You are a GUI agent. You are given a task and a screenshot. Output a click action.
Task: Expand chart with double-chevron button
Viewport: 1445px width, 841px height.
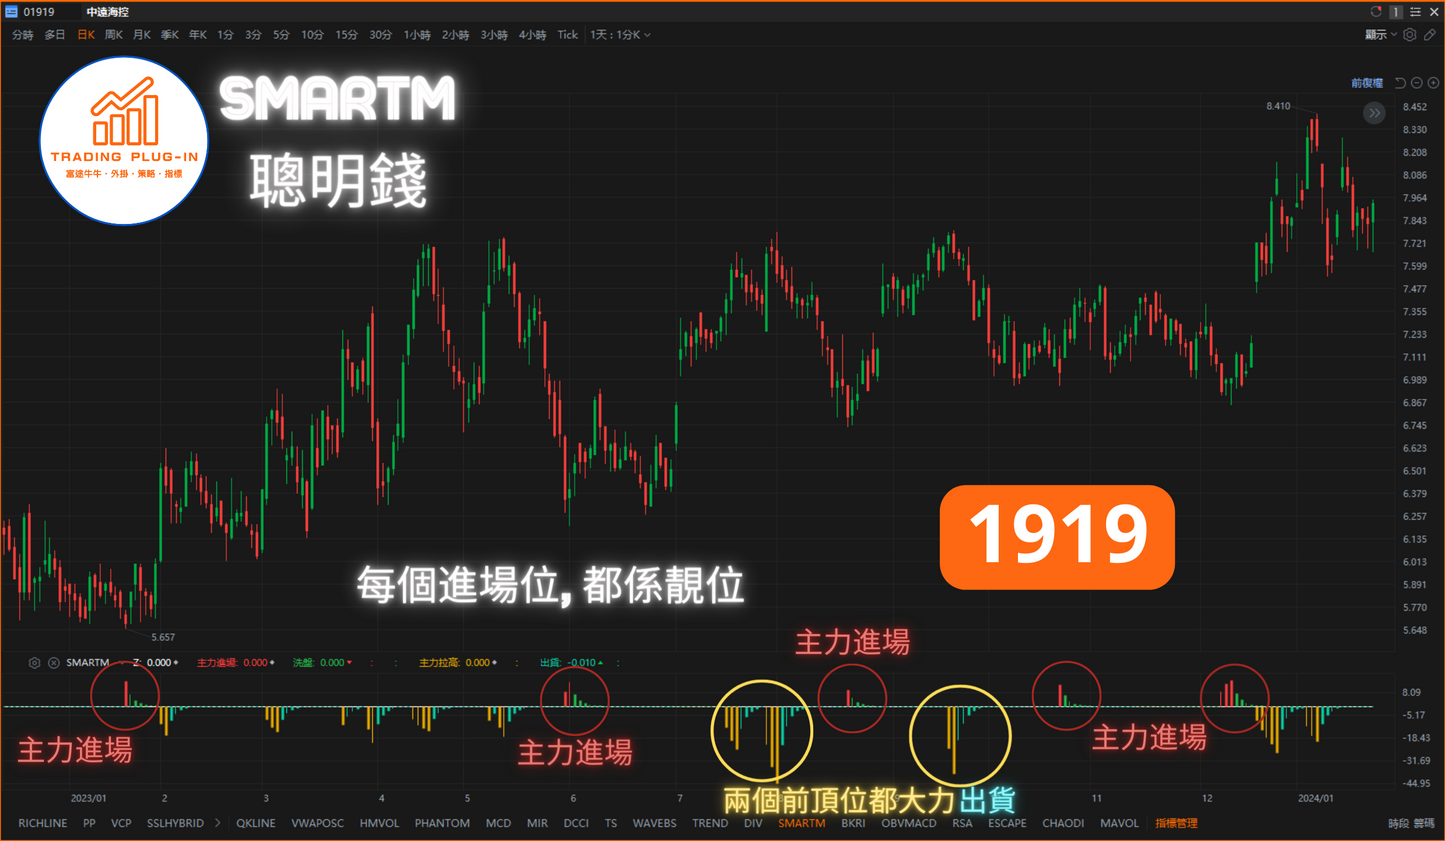coord(1375,113)
